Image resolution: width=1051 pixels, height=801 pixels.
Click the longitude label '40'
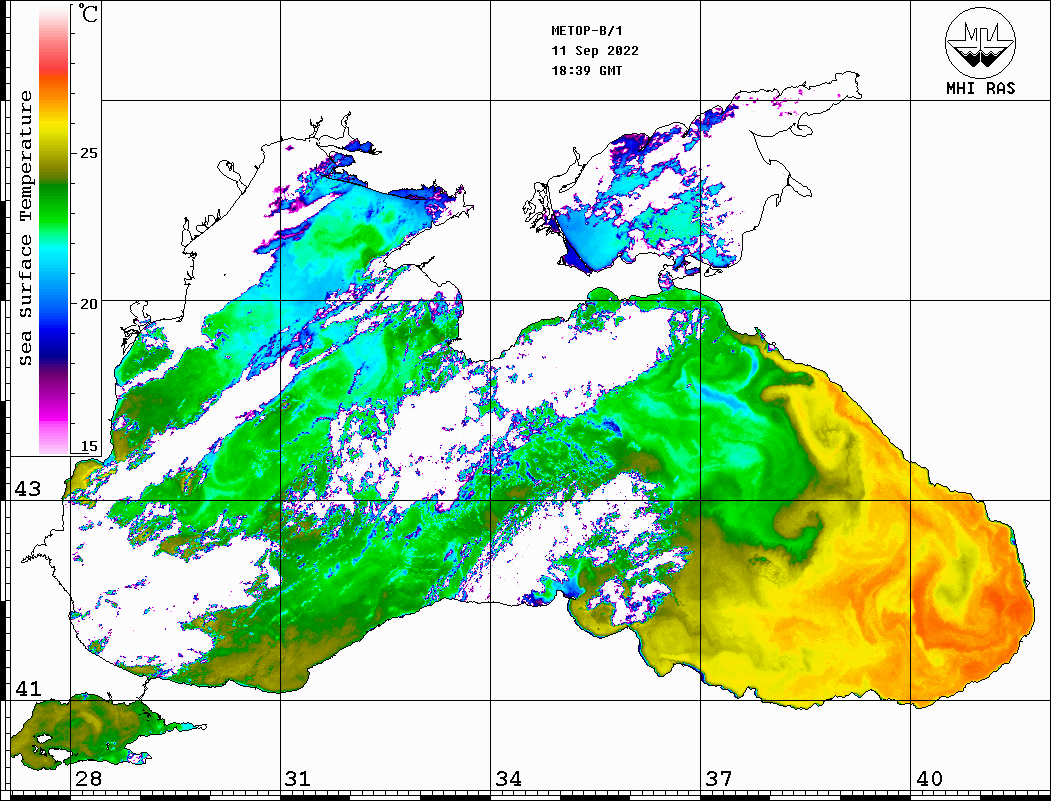pyautogui.click(x=929, y=778)
